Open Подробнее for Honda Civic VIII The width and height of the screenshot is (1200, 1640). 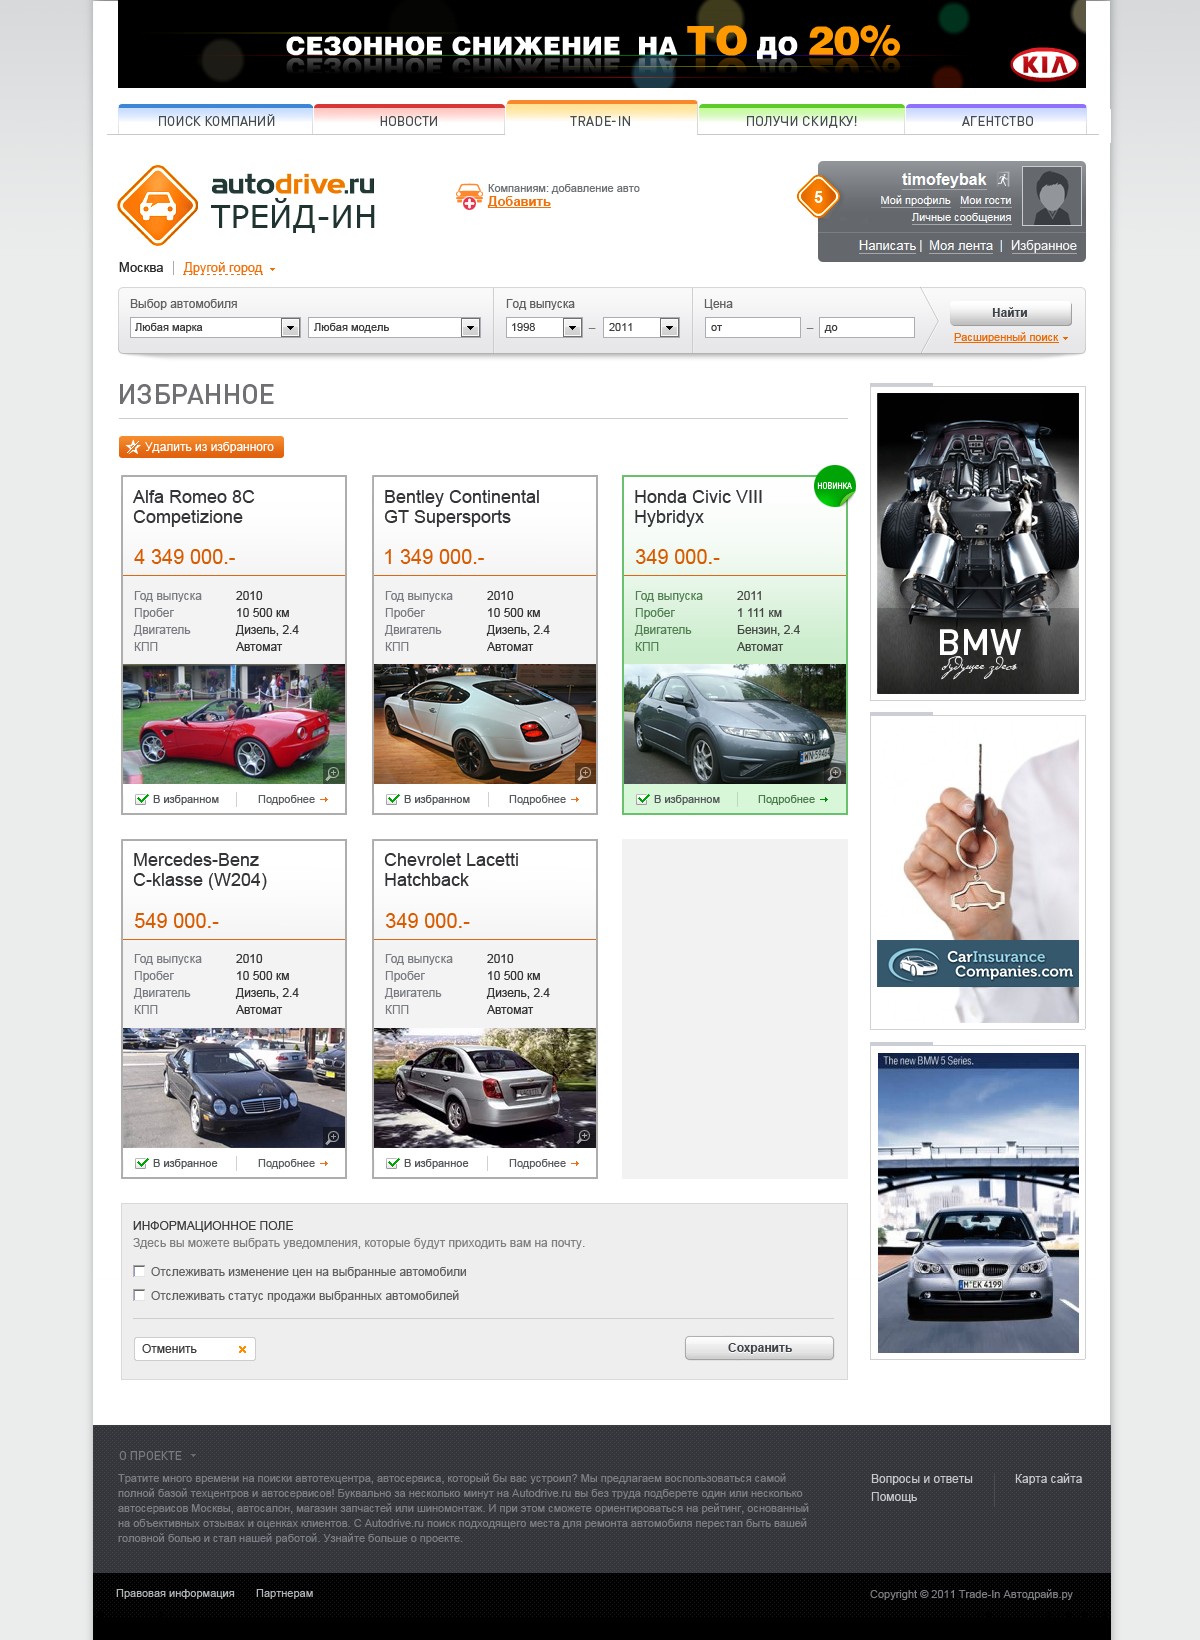(793, 799)
